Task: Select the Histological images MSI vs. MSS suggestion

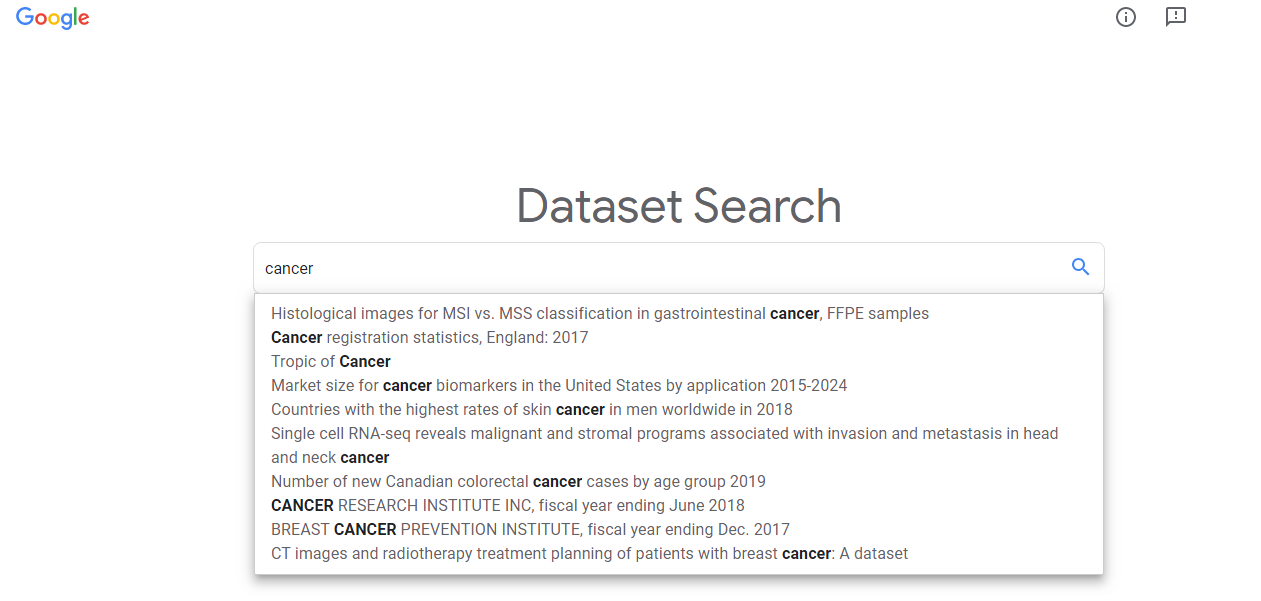Action: point(600,313)
